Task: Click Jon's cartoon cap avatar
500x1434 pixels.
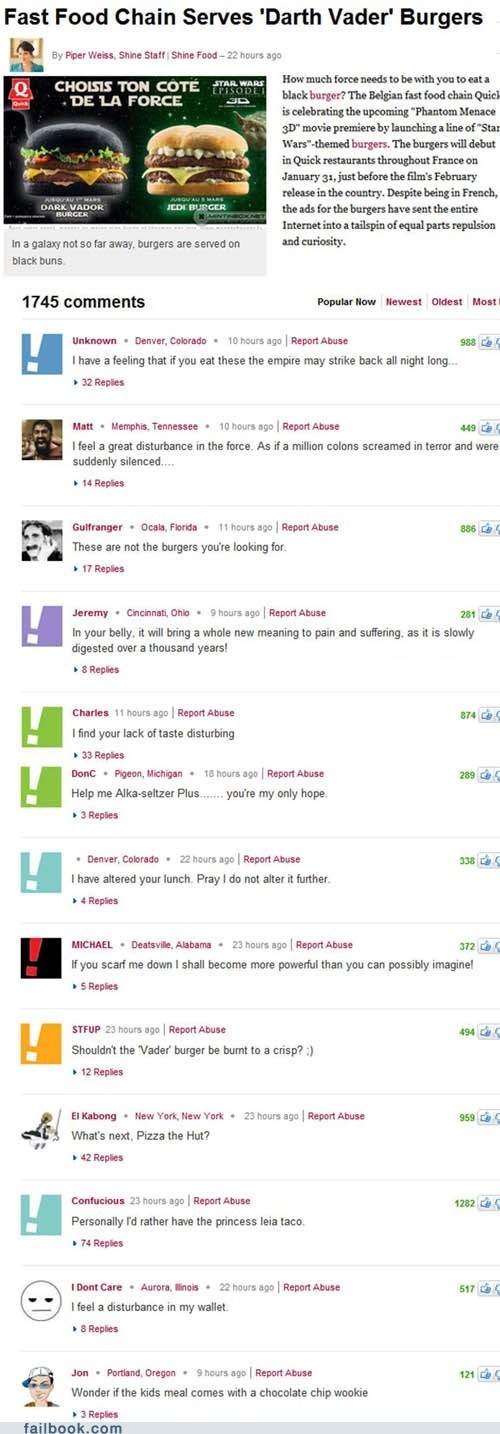Action: pyautogui.click(x=42, y=1386)
